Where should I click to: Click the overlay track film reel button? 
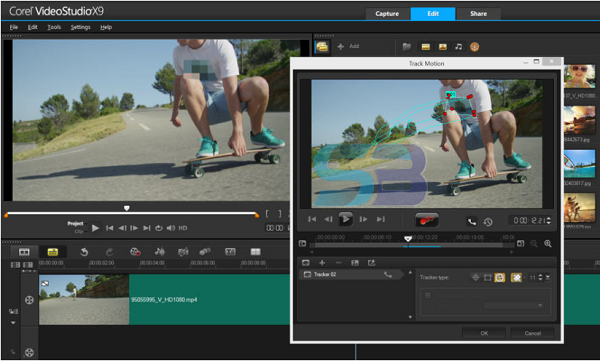29,352
